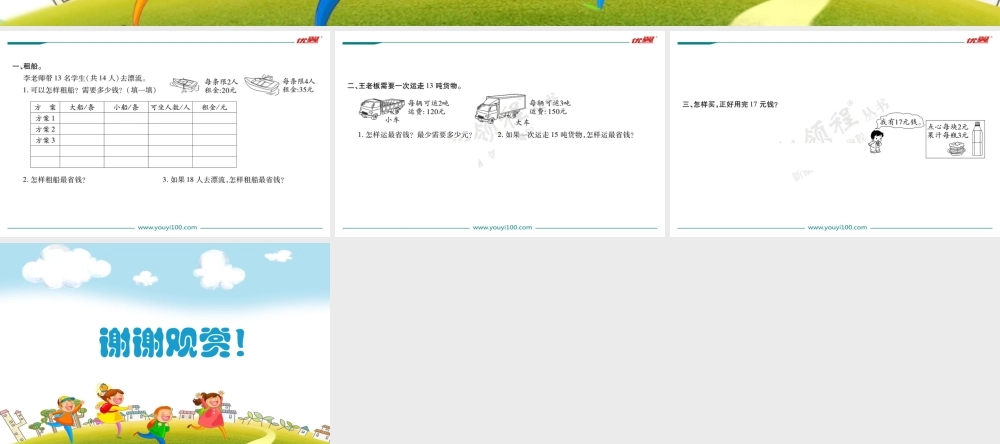Click the red logo on the second slide

coord(642,40)
